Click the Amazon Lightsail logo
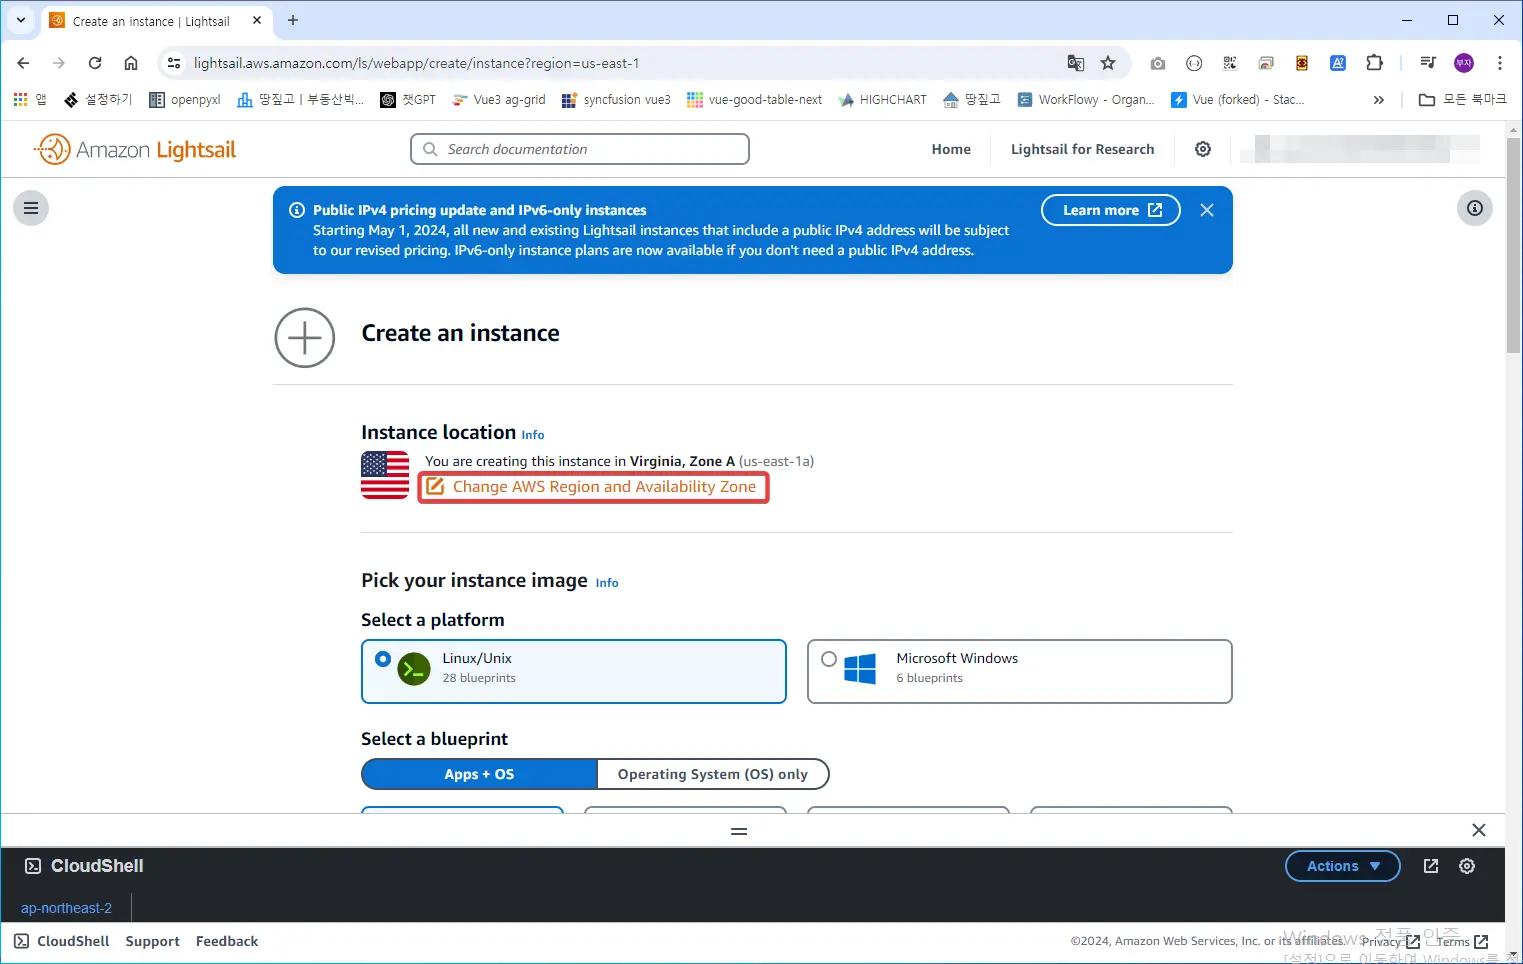 coord(135,150)
